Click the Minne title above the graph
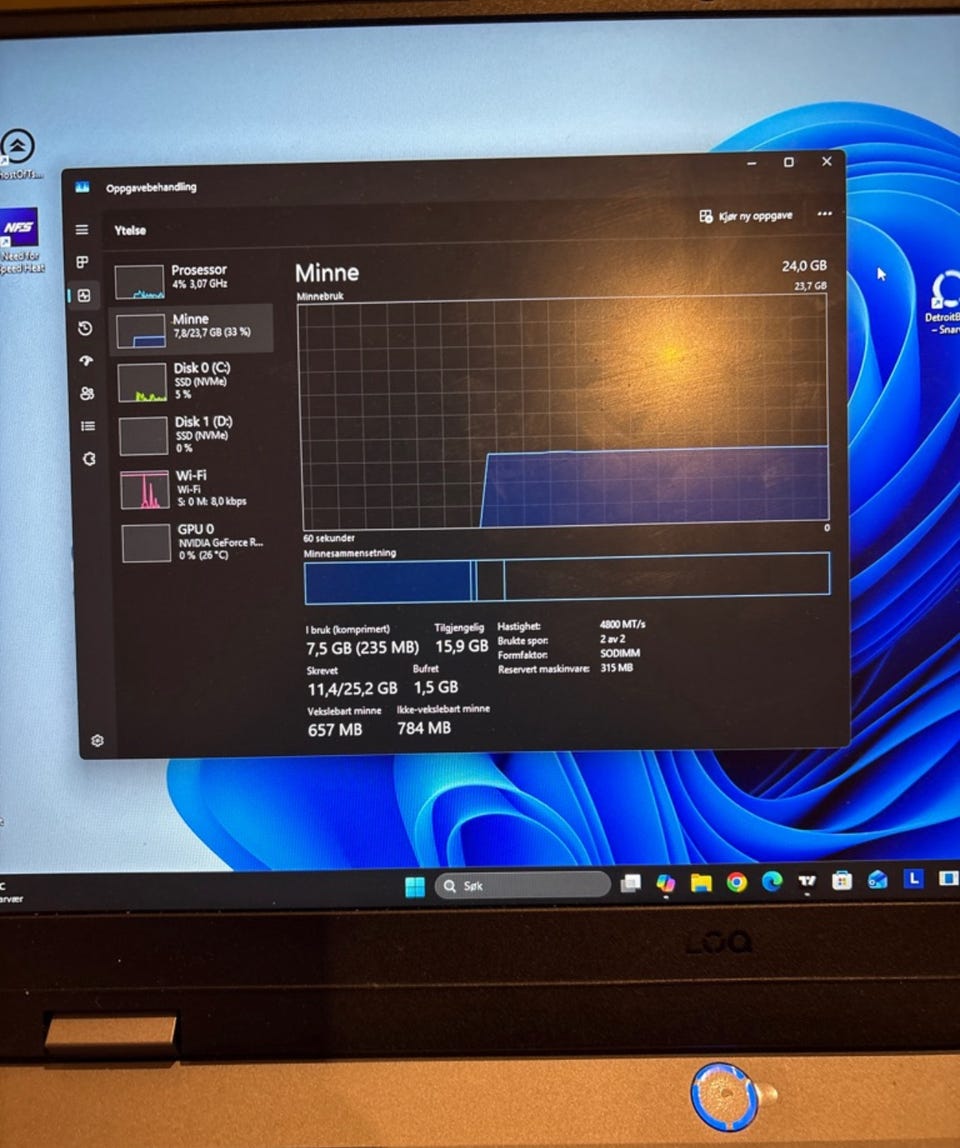 coord(327,273)
